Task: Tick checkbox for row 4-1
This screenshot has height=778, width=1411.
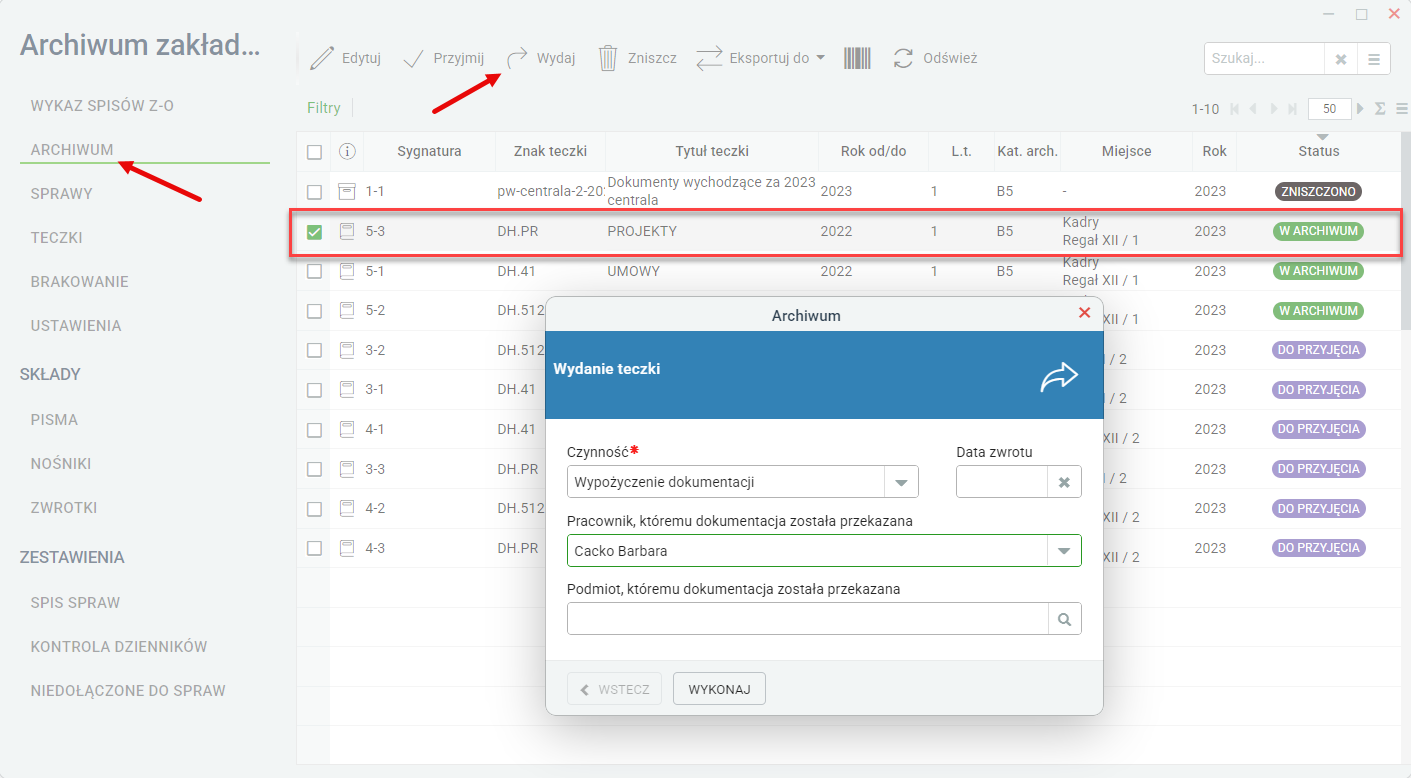Action: coord(314,429)
